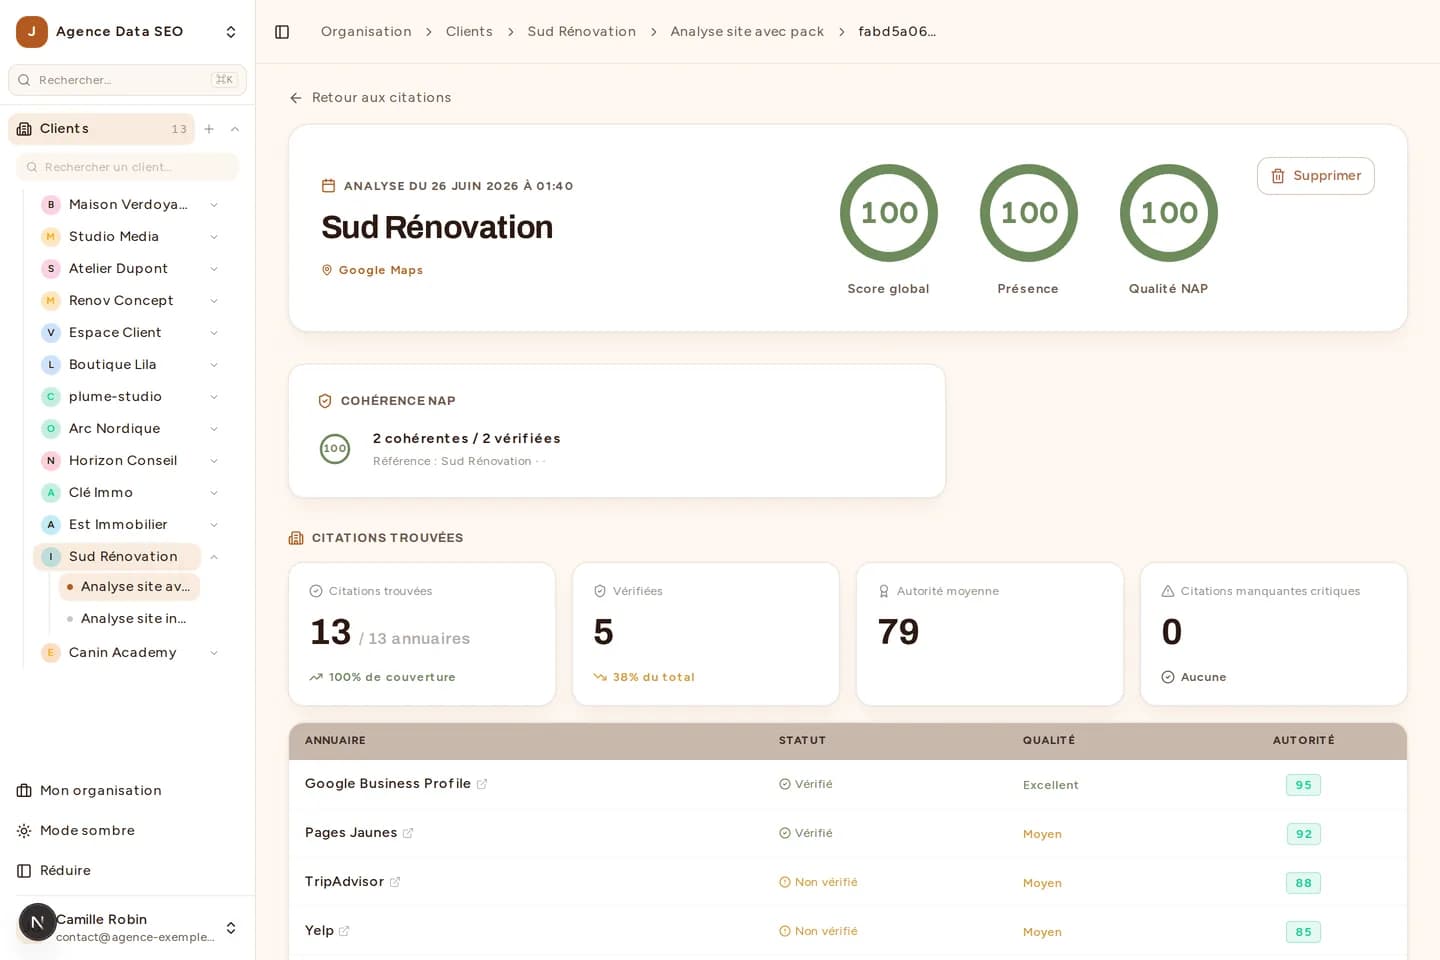Click the Qualité NAP 100 gauge

coord(1168,213)
